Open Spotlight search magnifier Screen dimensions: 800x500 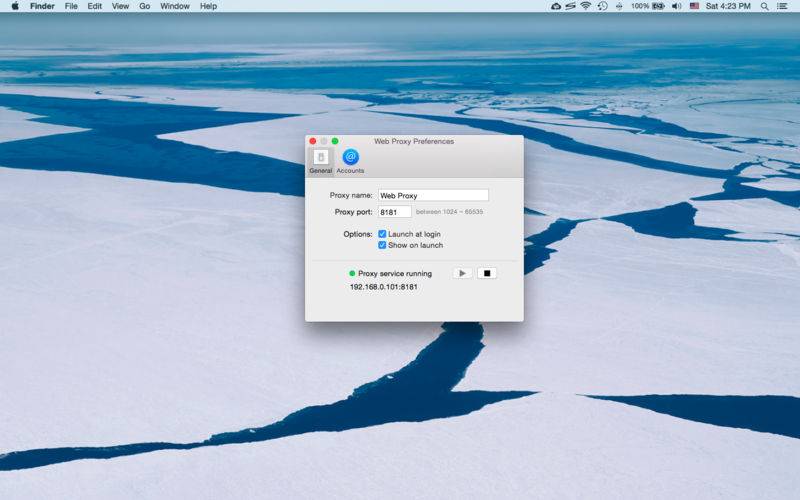point(765,6)
